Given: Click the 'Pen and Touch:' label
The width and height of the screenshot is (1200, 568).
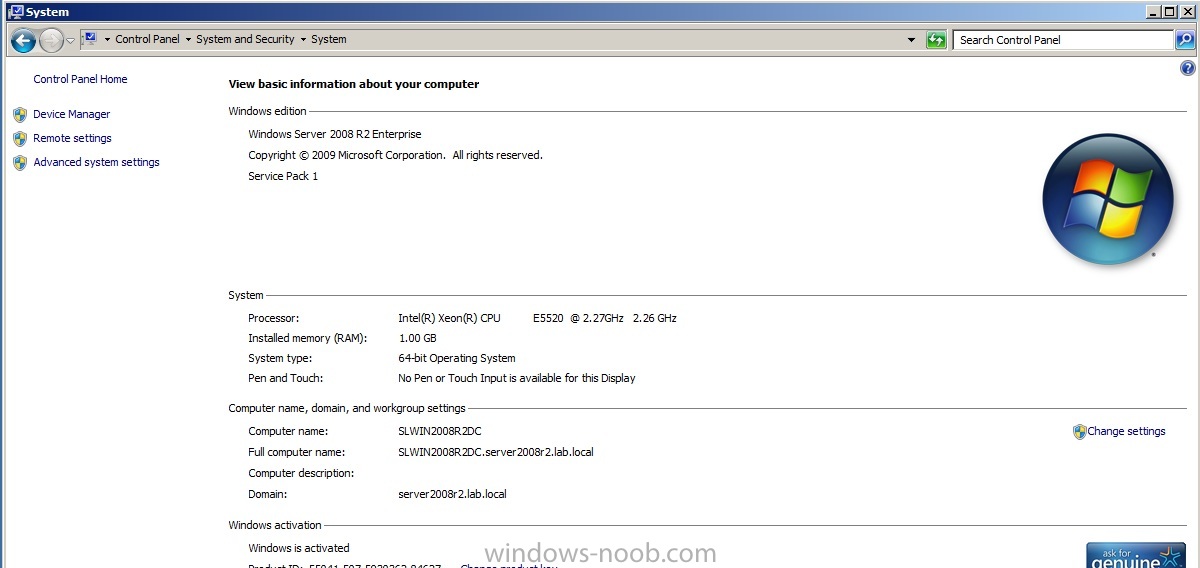Looking at the screenshot, I should (x=286, y=378).
